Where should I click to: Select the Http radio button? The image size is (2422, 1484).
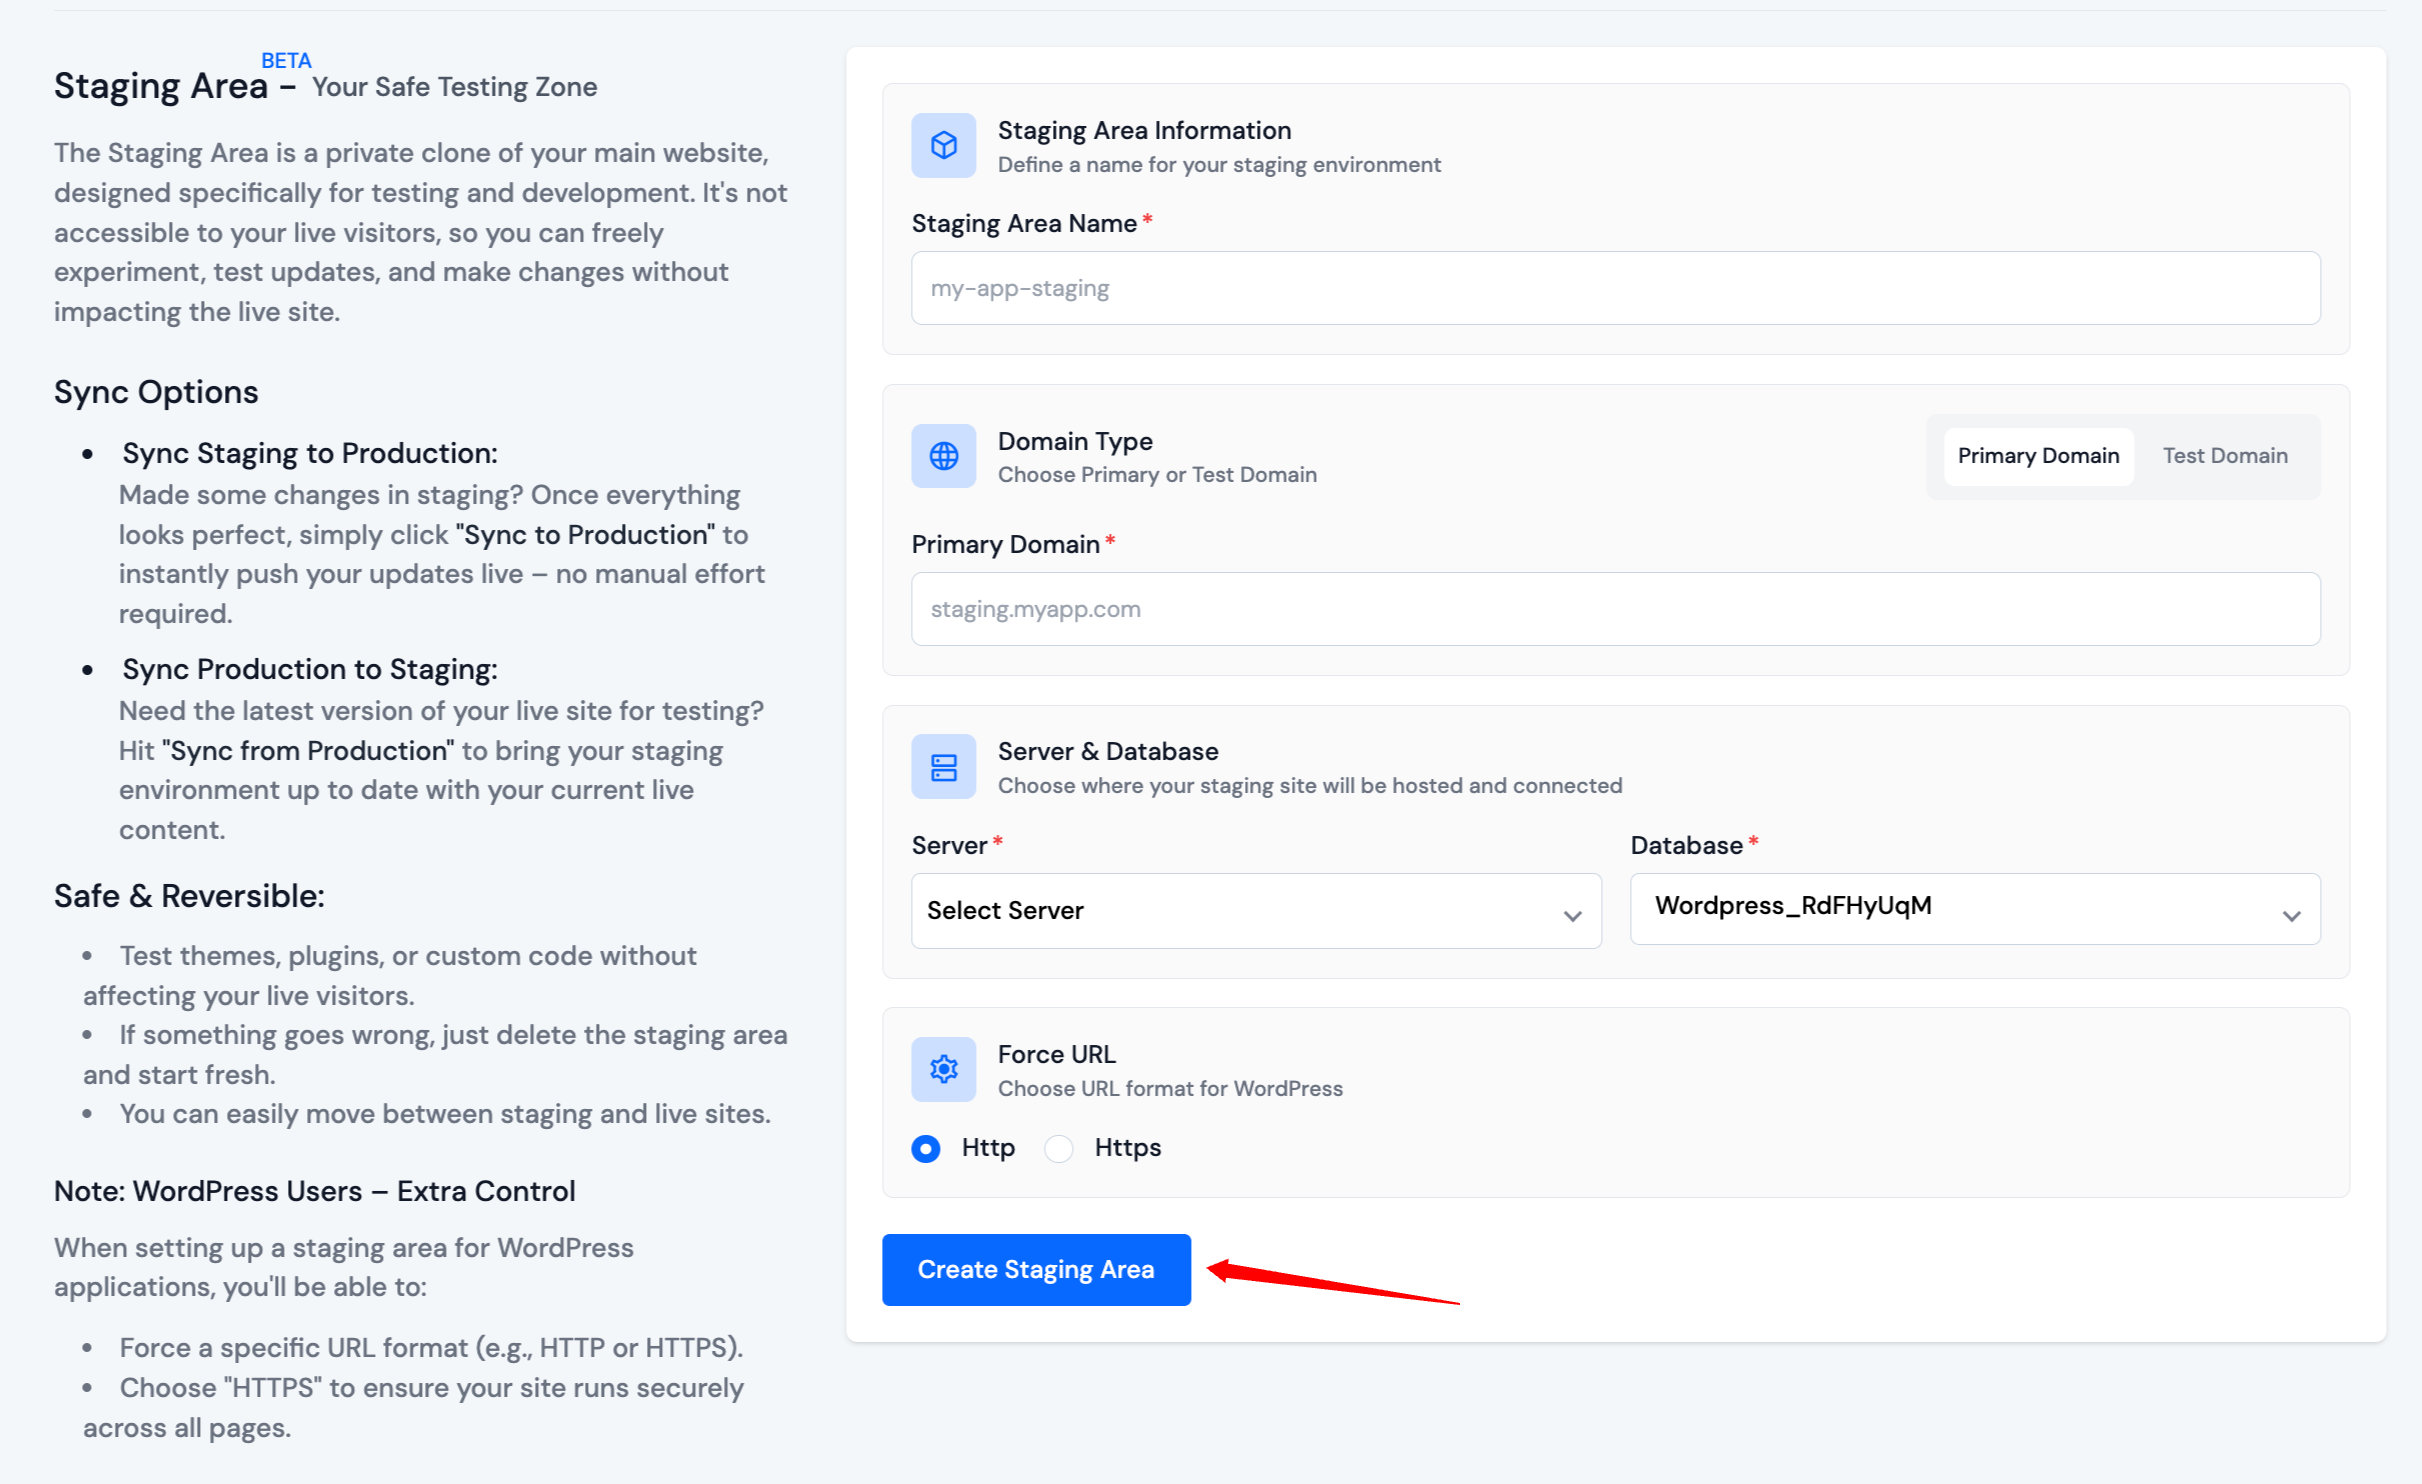926,1148
